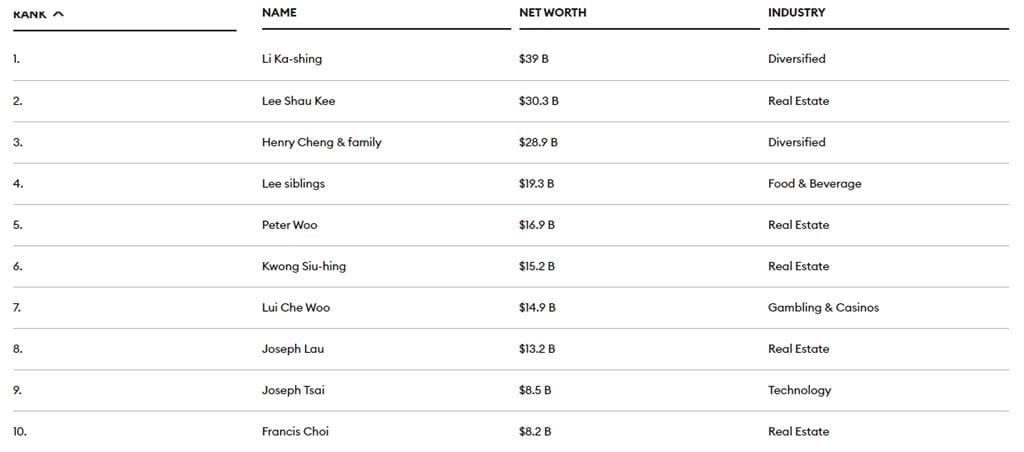
Task: Open Lee Shau Kee's profile
Action: coord(298,101)
